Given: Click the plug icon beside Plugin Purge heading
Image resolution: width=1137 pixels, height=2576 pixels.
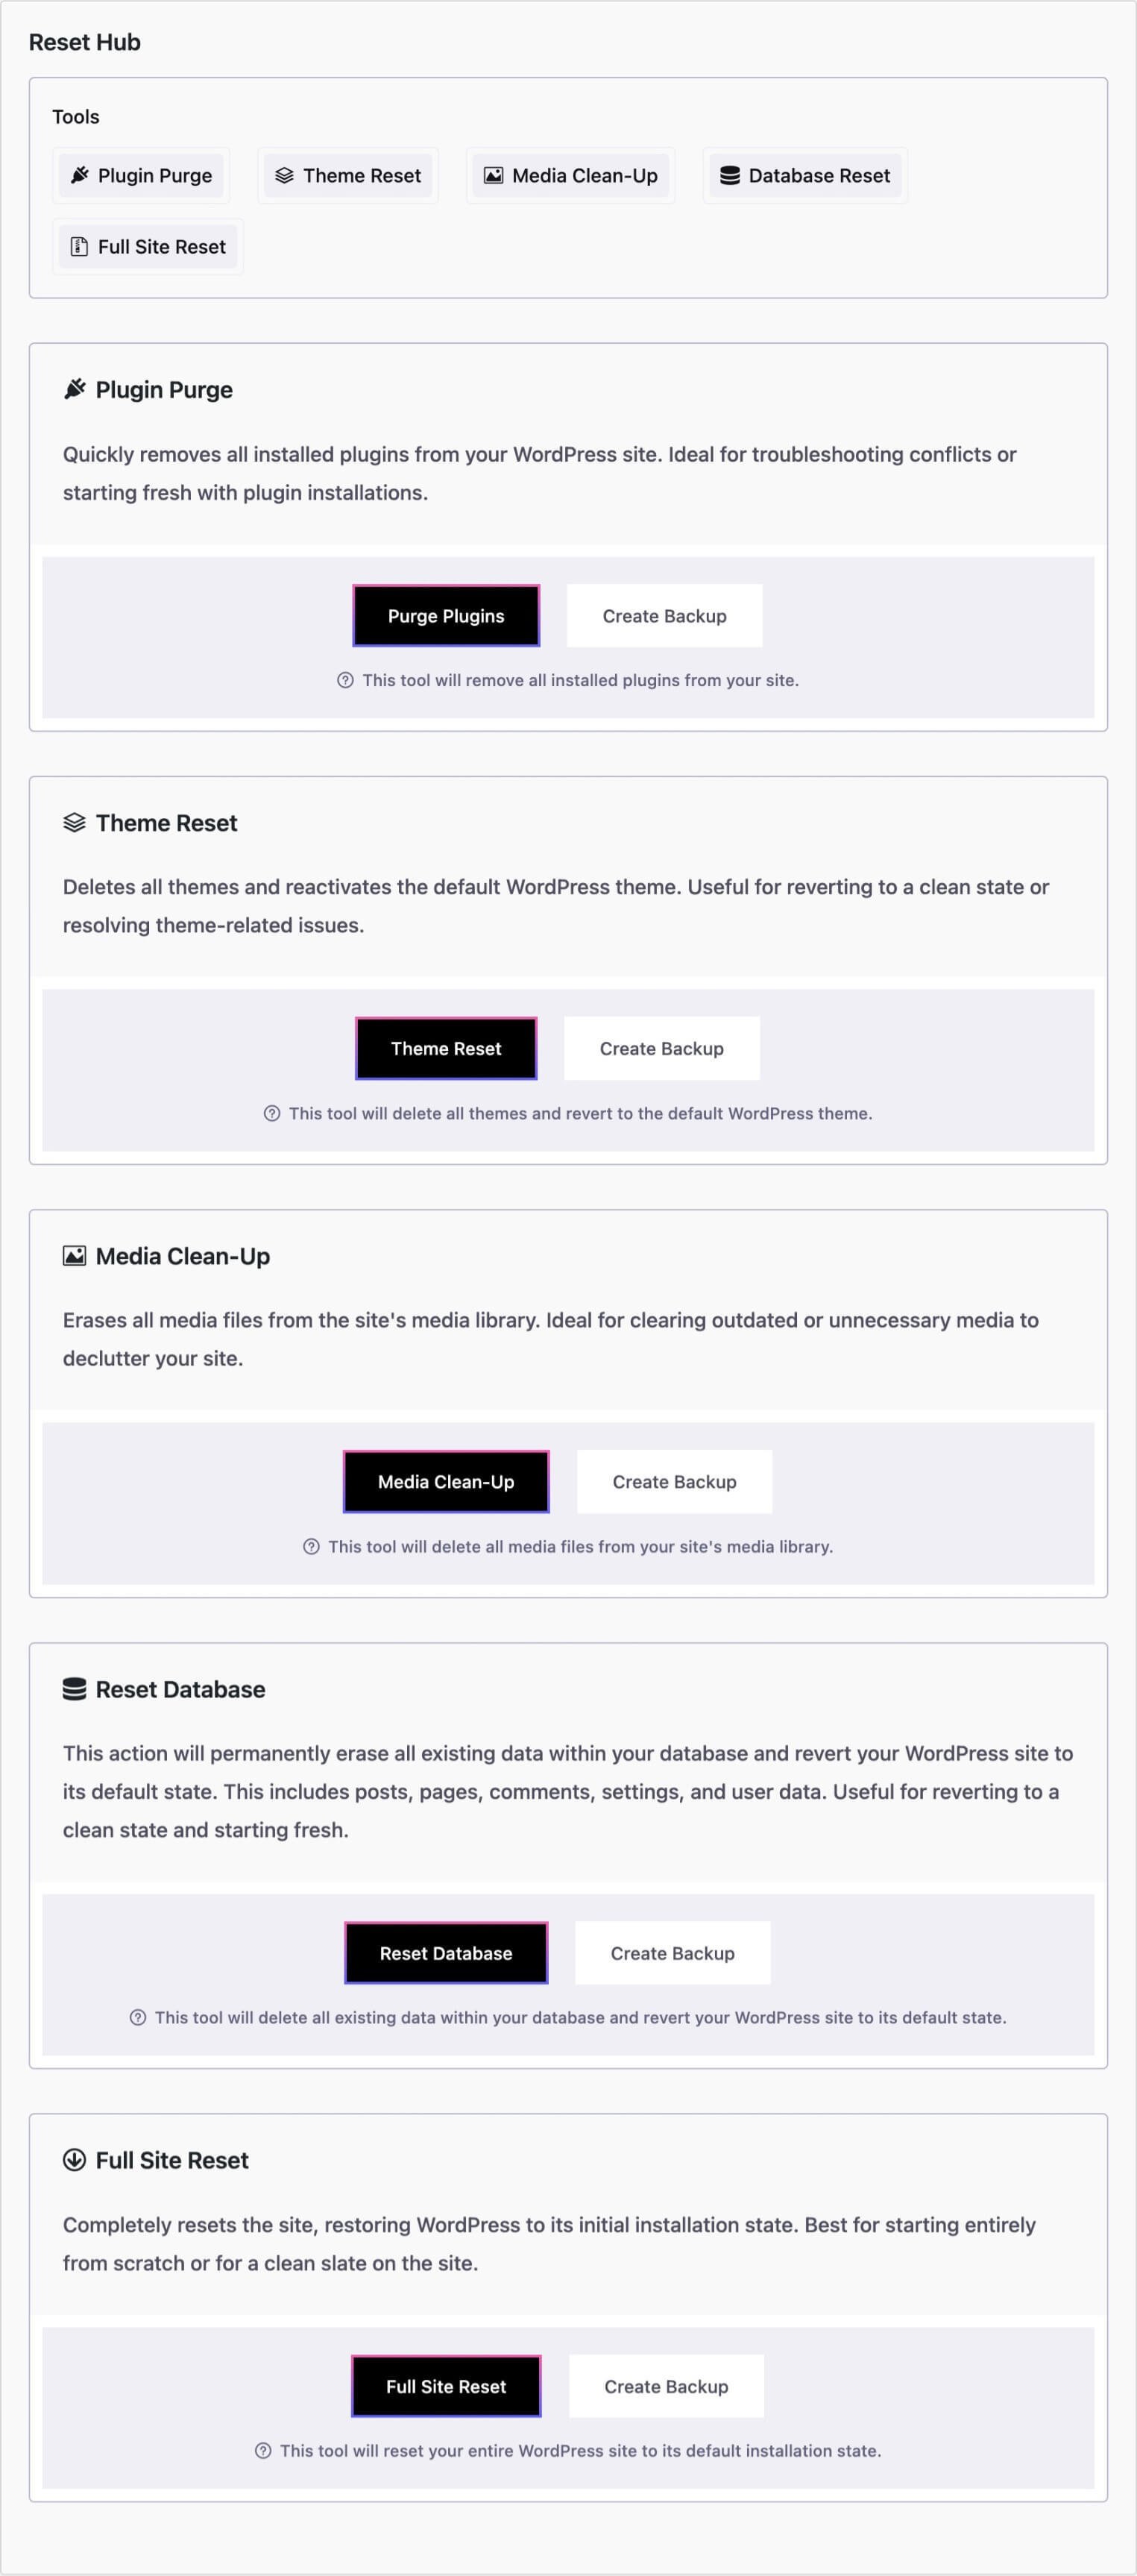Looking at the screenshot, I should tap(75, 389).
